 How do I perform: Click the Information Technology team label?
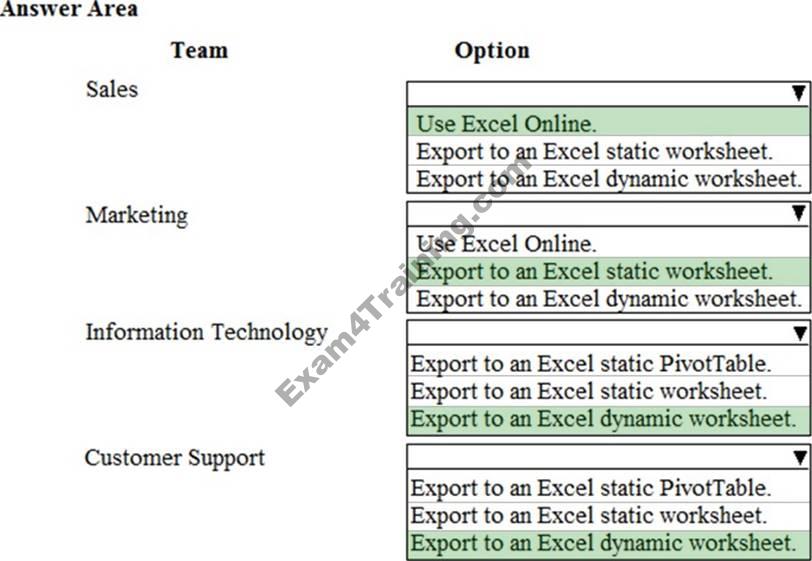click(206, 332)
